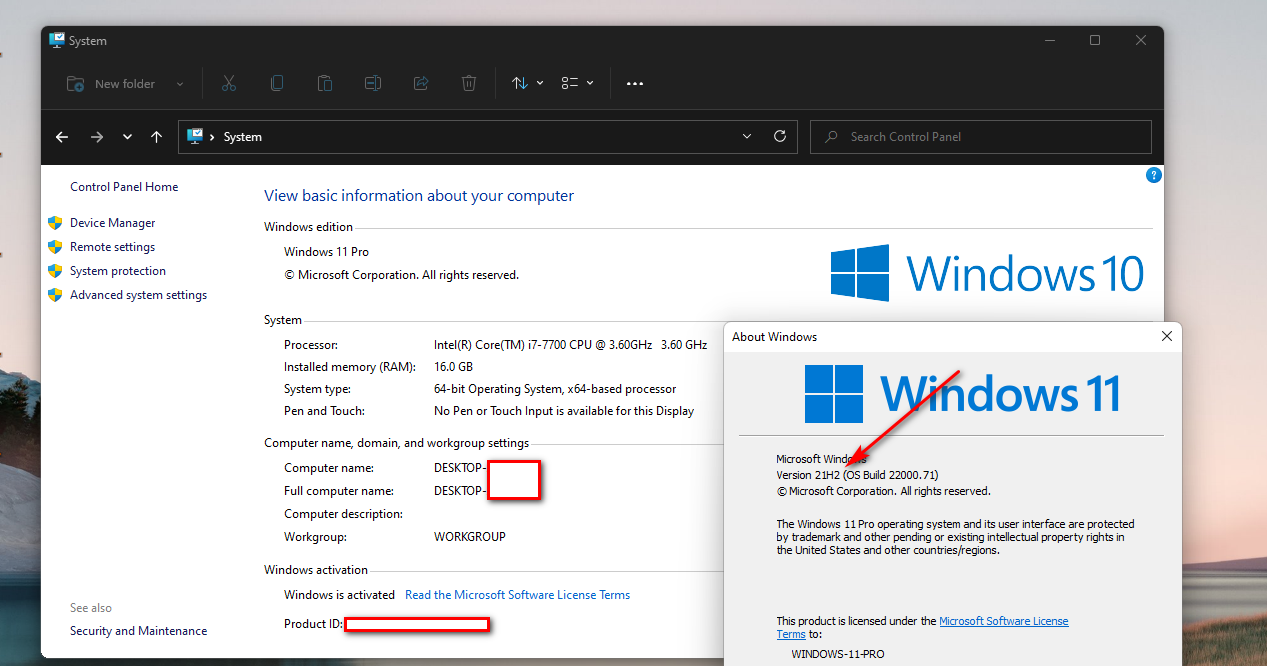Viewport: 1267px width, 666px height.
Task: Click Microsoft Software License Terms in About Windows
Action: 1003,621
